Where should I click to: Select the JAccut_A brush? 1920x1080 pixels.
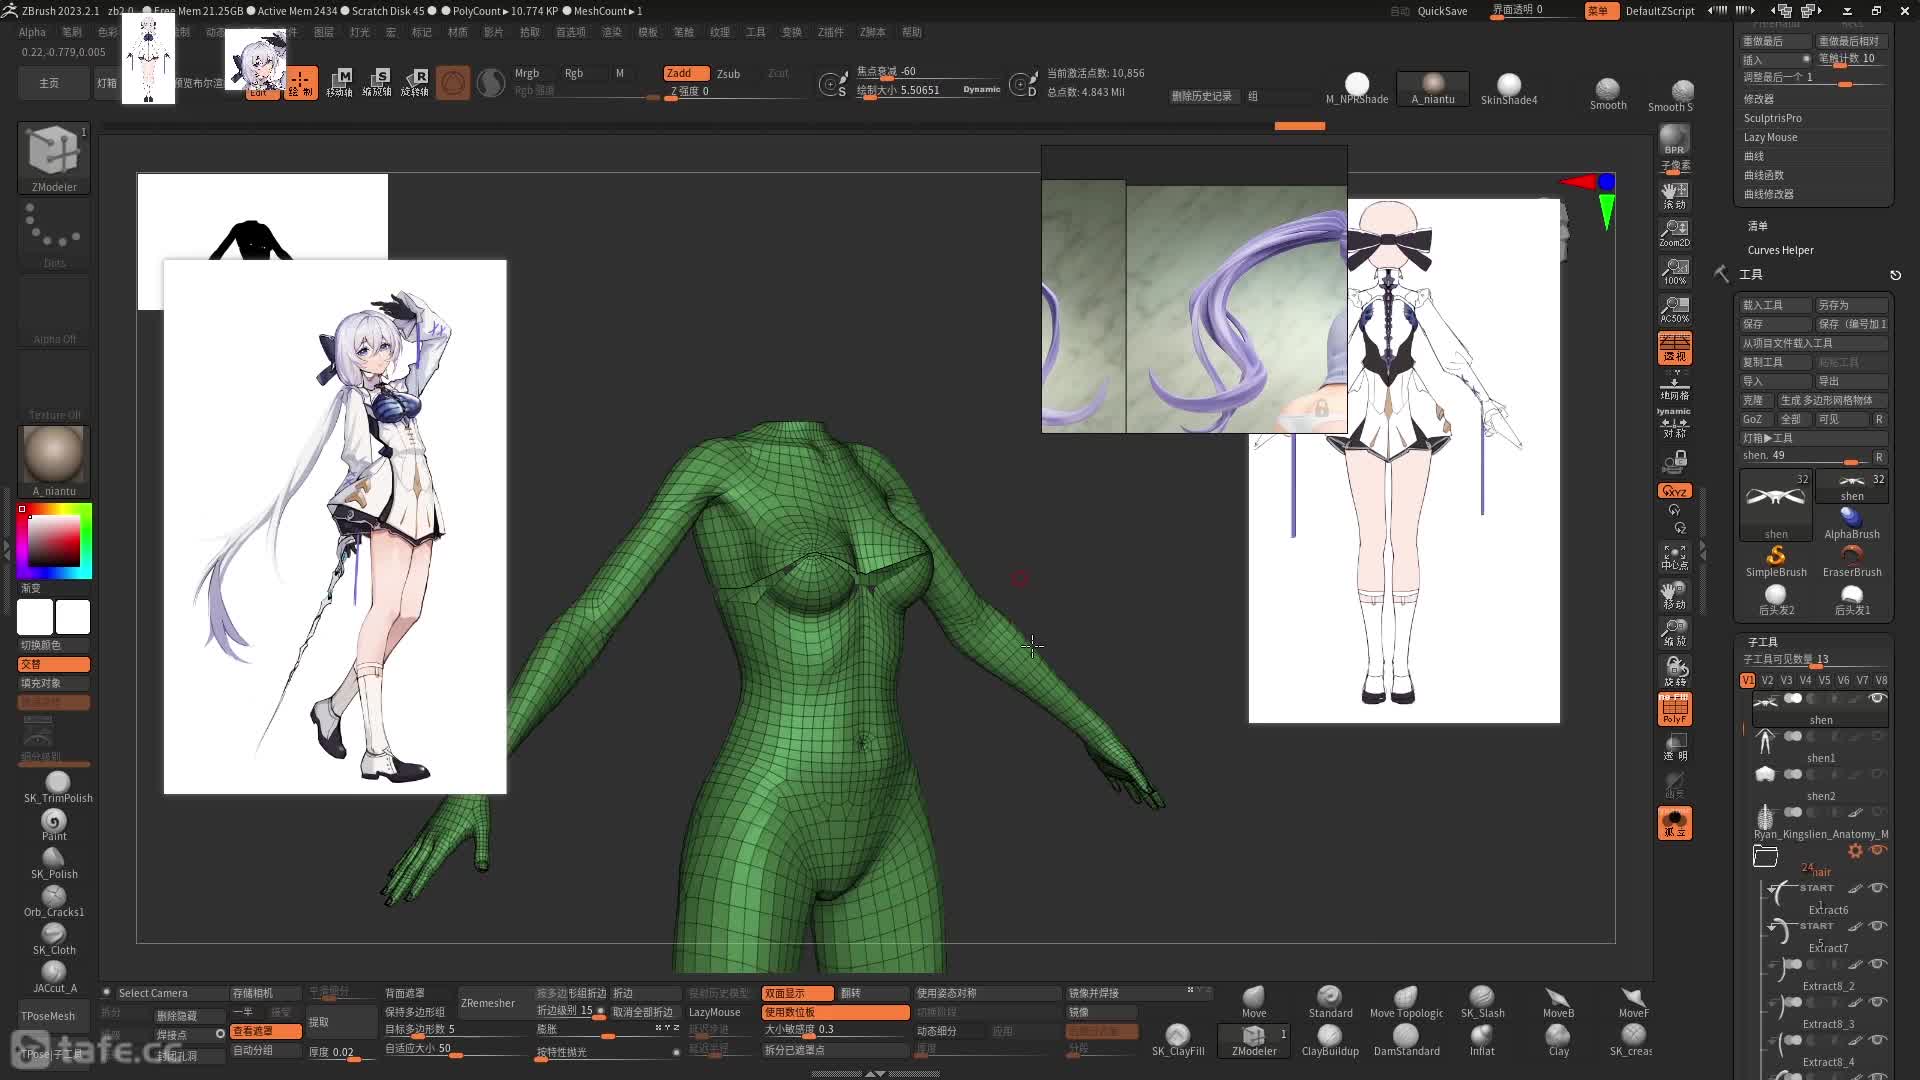click(54, 977)
